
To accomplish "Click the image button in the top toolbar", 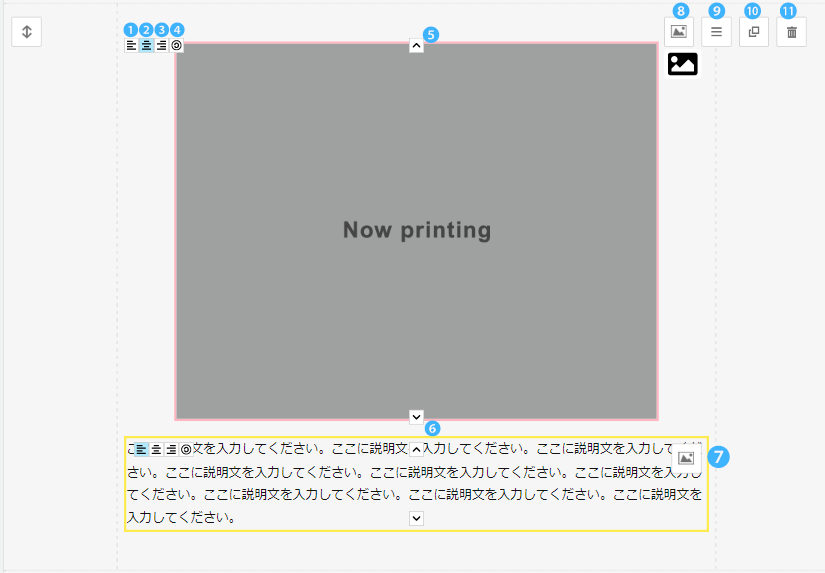I will (679, 32).
